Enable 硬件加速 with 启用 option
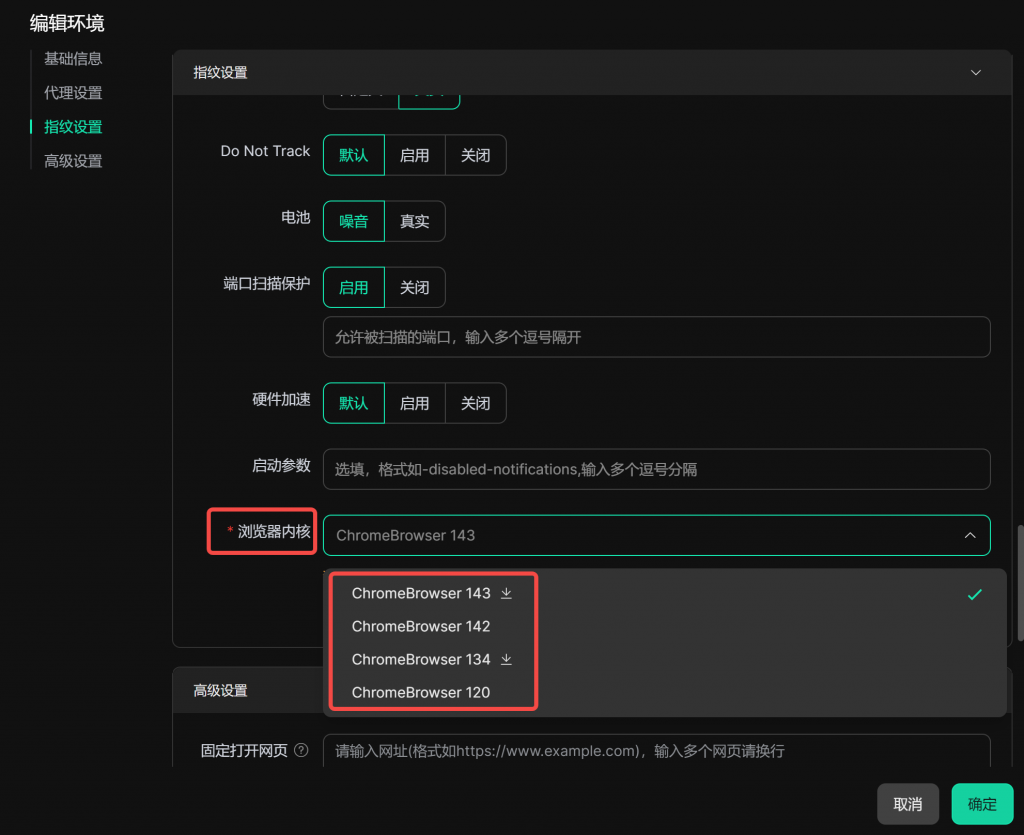1024x835 pixels. pos(414,403)
